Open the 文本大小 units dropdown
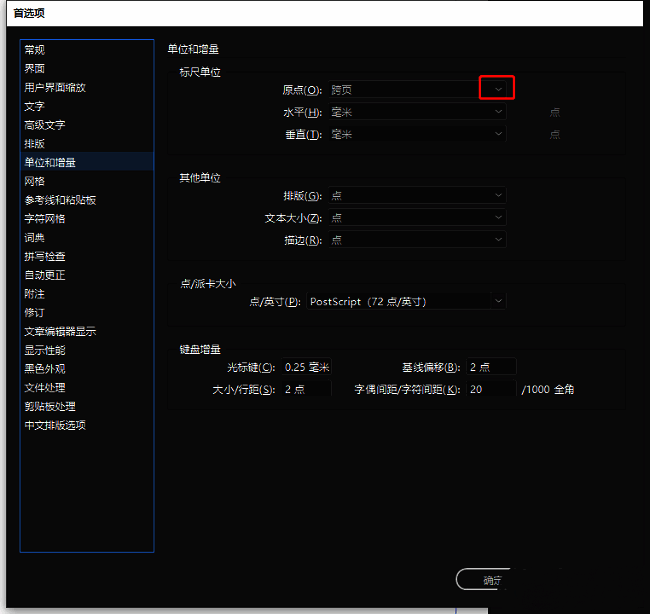Screen dimensions: 650x614 click(415, 218)
